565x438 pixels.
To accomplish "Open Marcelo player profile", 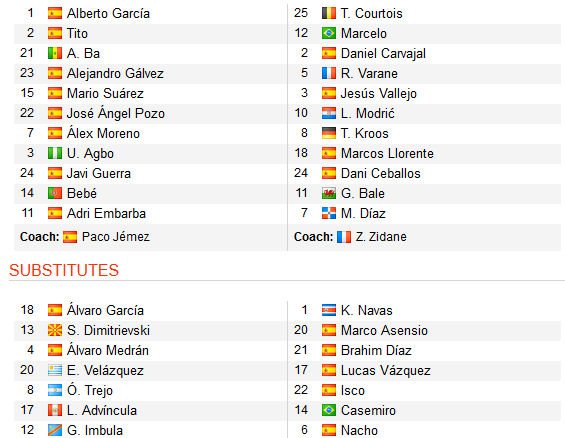I will 364,33.
